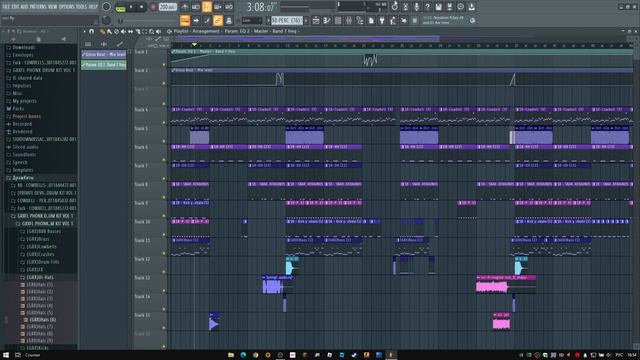Image resolution: width=640 pixels, height=360 pixels.
Task: Open the EDIT menu
Action: tap(16, 7)
